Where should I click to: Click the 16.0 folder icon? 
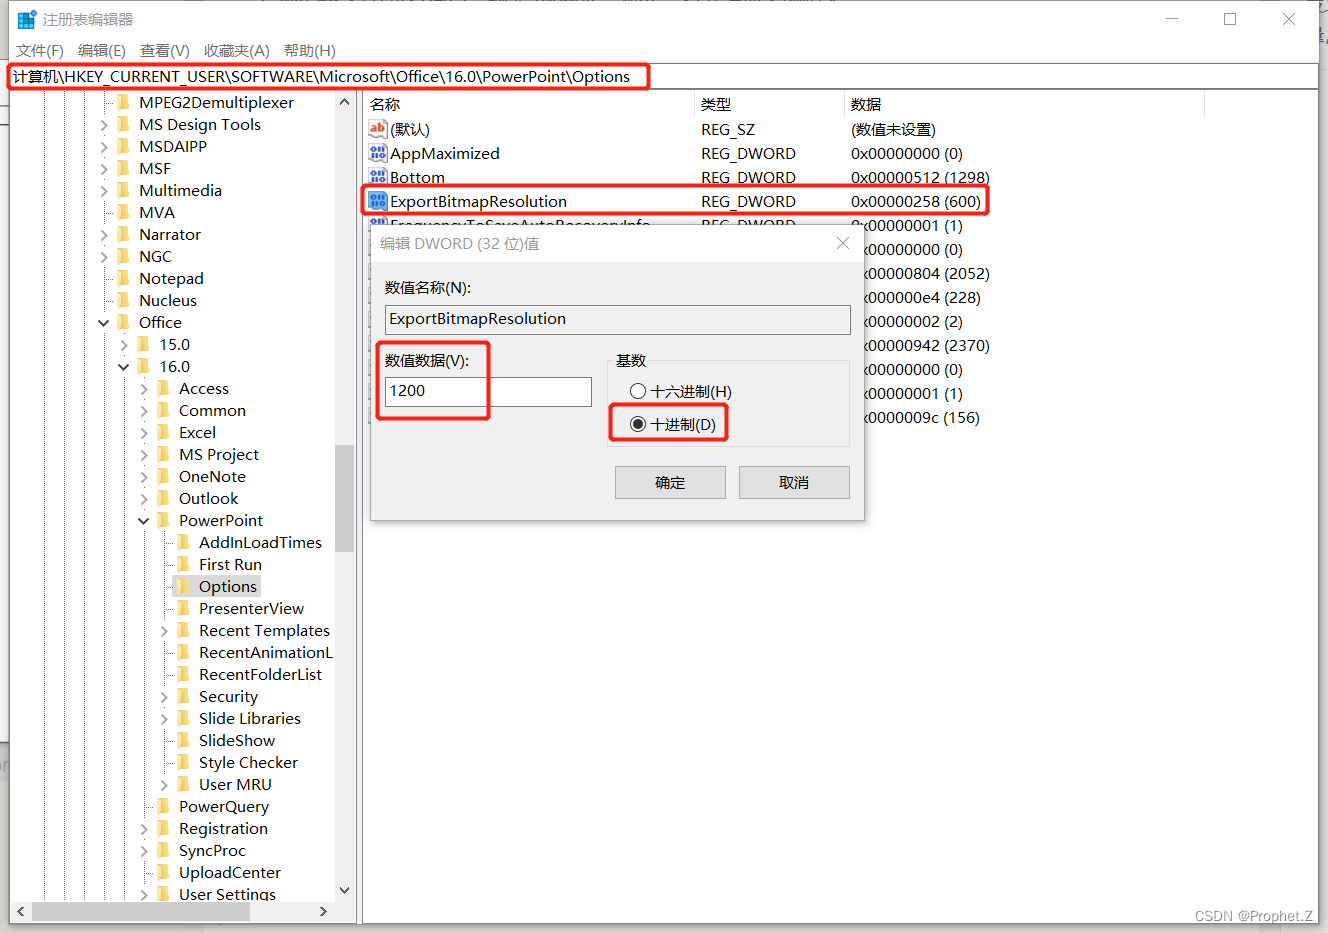point(143,366)
